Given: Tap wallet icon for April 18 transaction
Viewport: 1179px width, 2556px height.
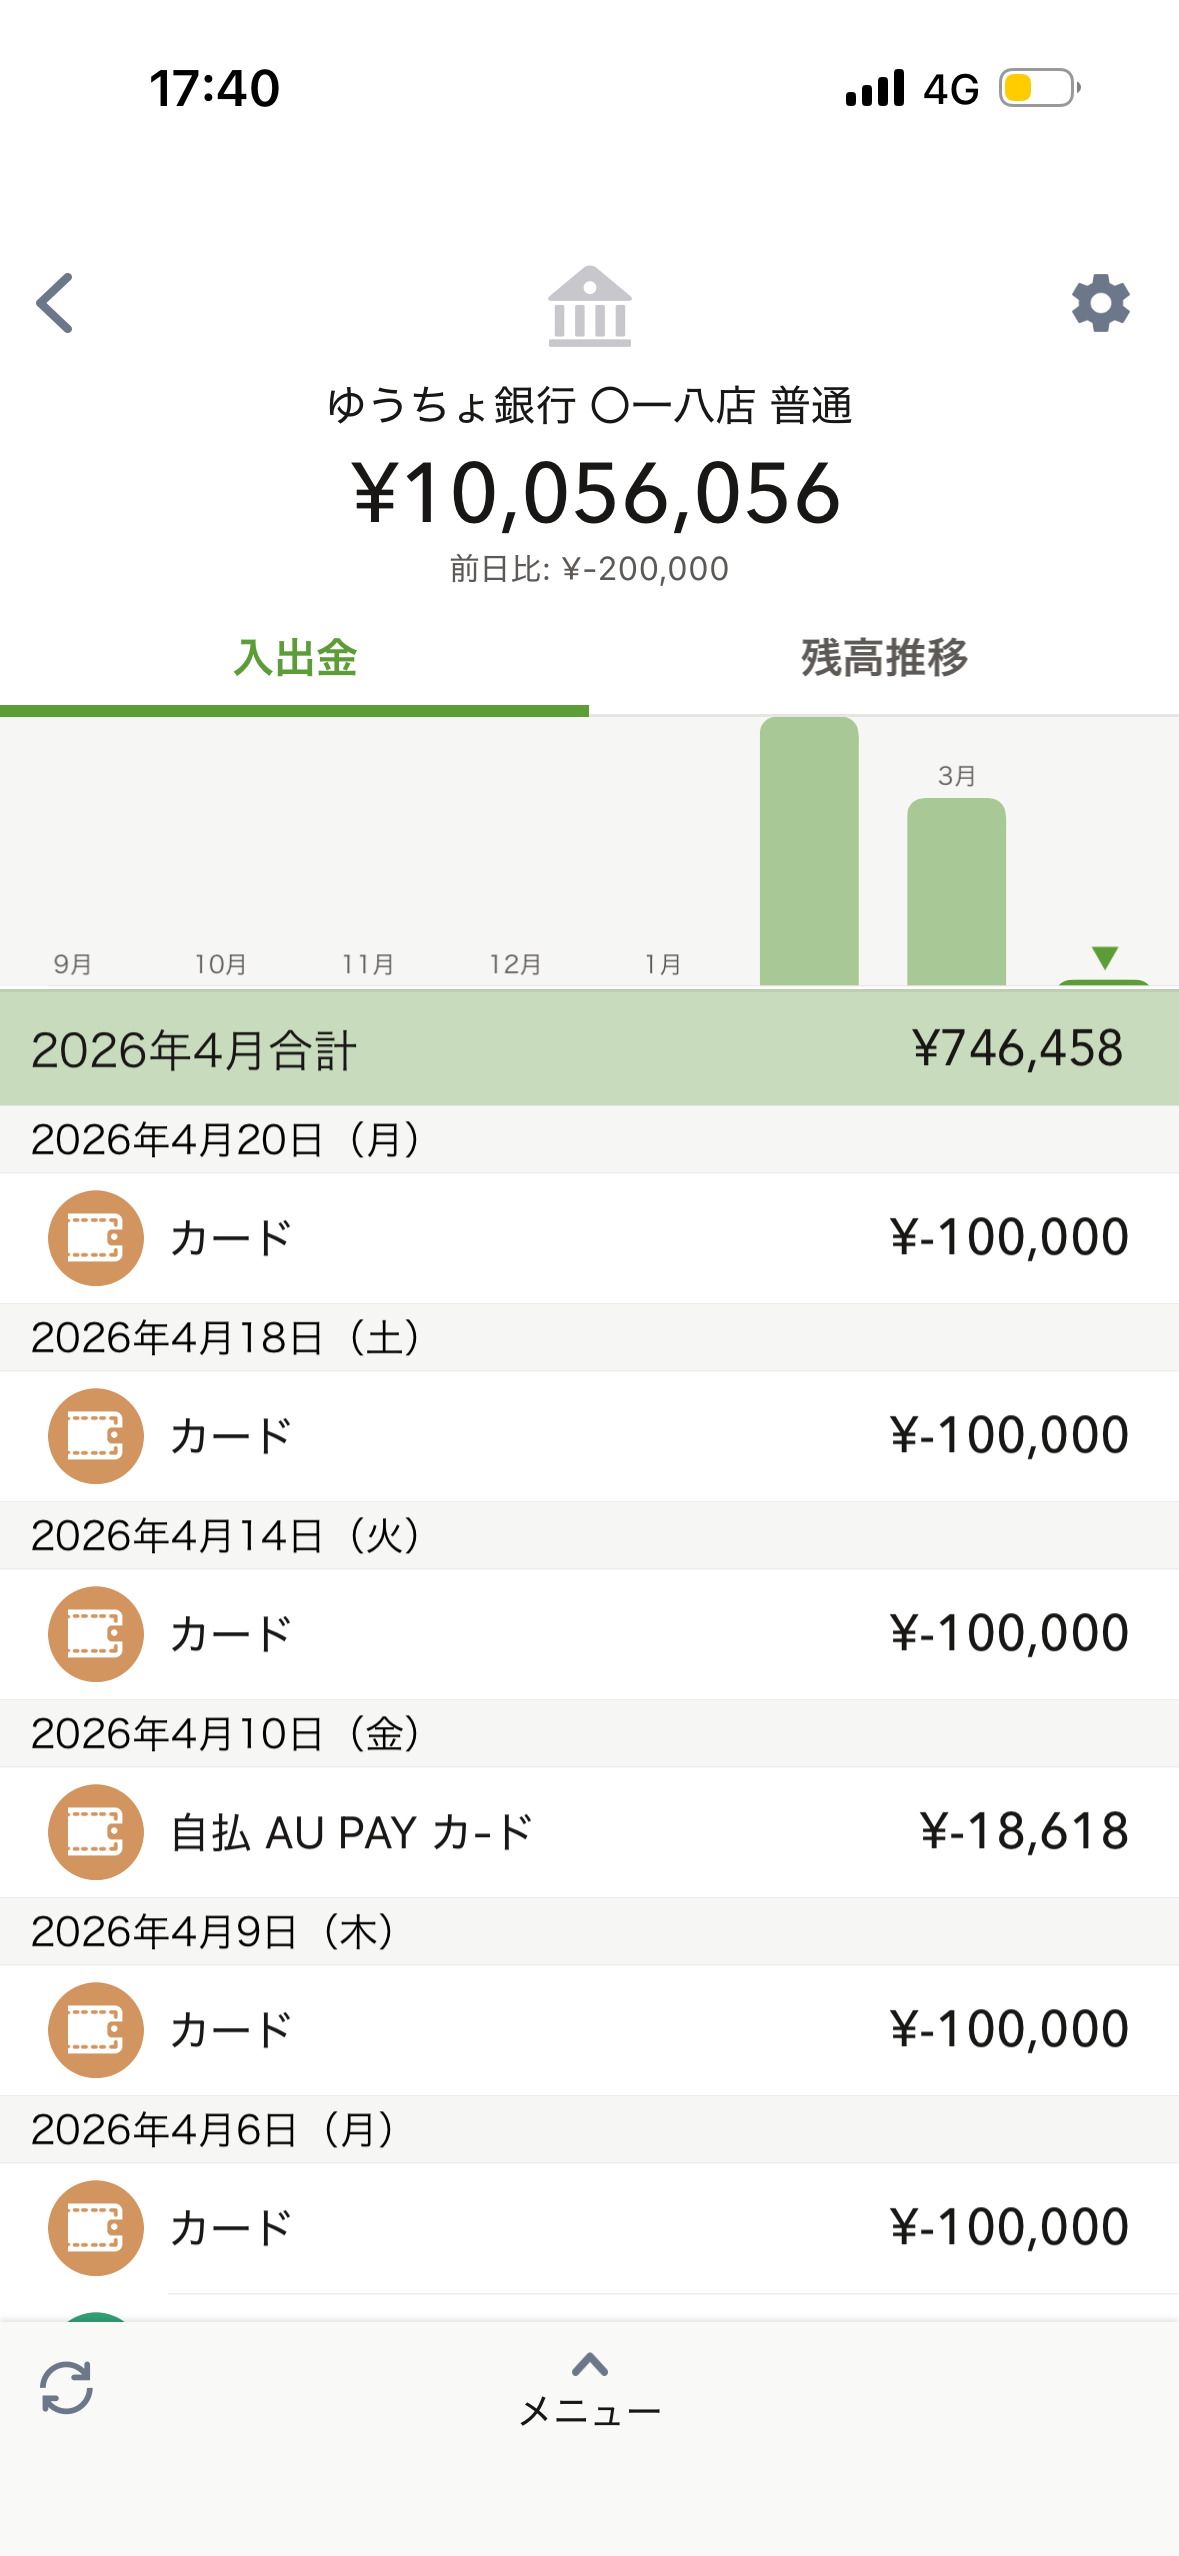Looking at the screenshot, I should pos(96,1436).
